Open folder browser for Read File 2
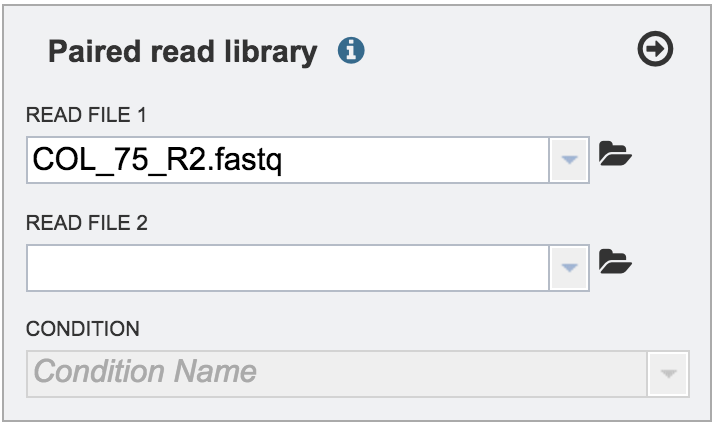This screenshot has height=422, width=714. [615, 261]
